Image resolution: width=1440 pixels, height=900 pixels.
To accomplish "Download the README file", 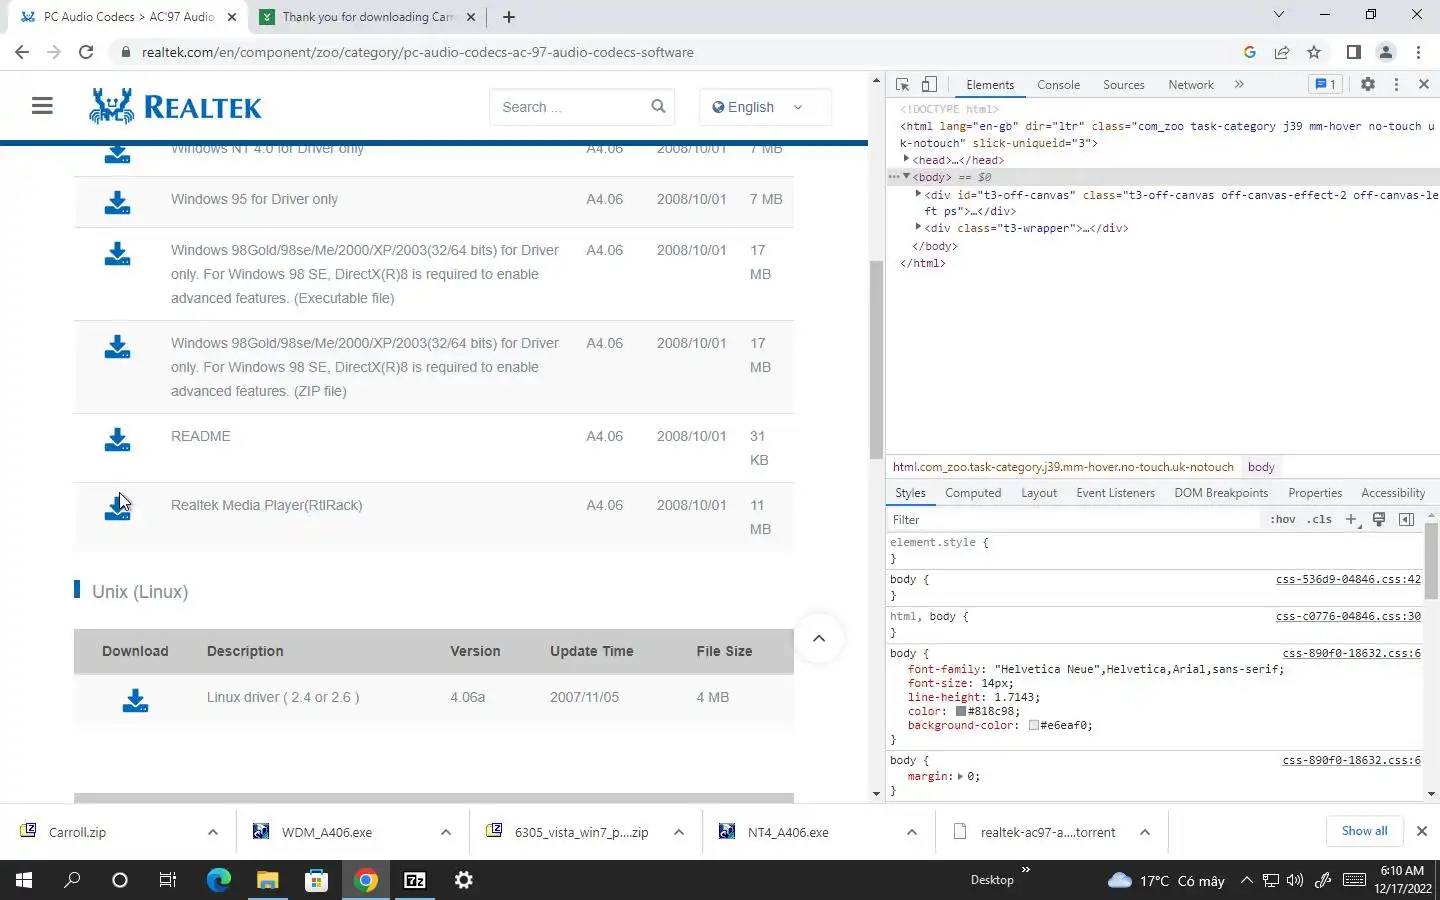I will point(117,440).
